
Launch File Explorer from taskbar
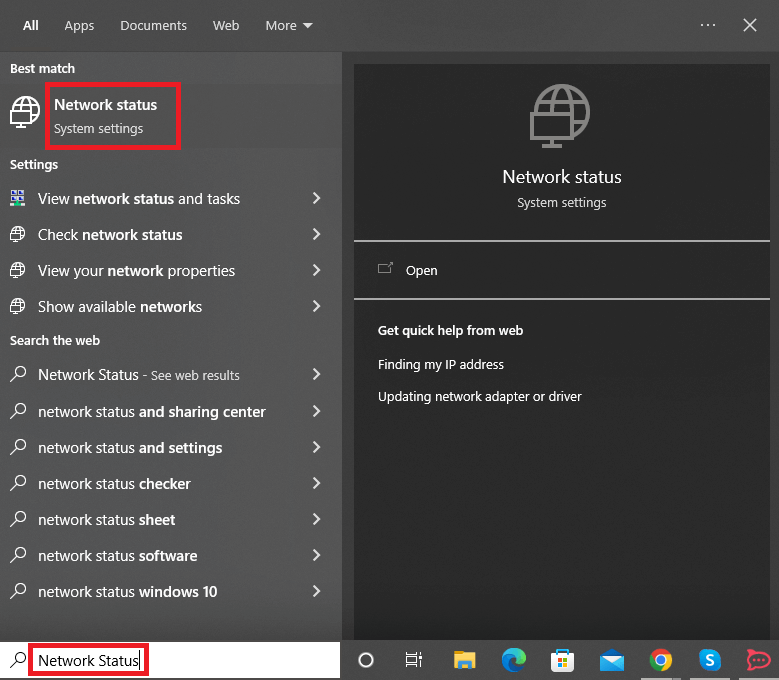tap(464, 660)
